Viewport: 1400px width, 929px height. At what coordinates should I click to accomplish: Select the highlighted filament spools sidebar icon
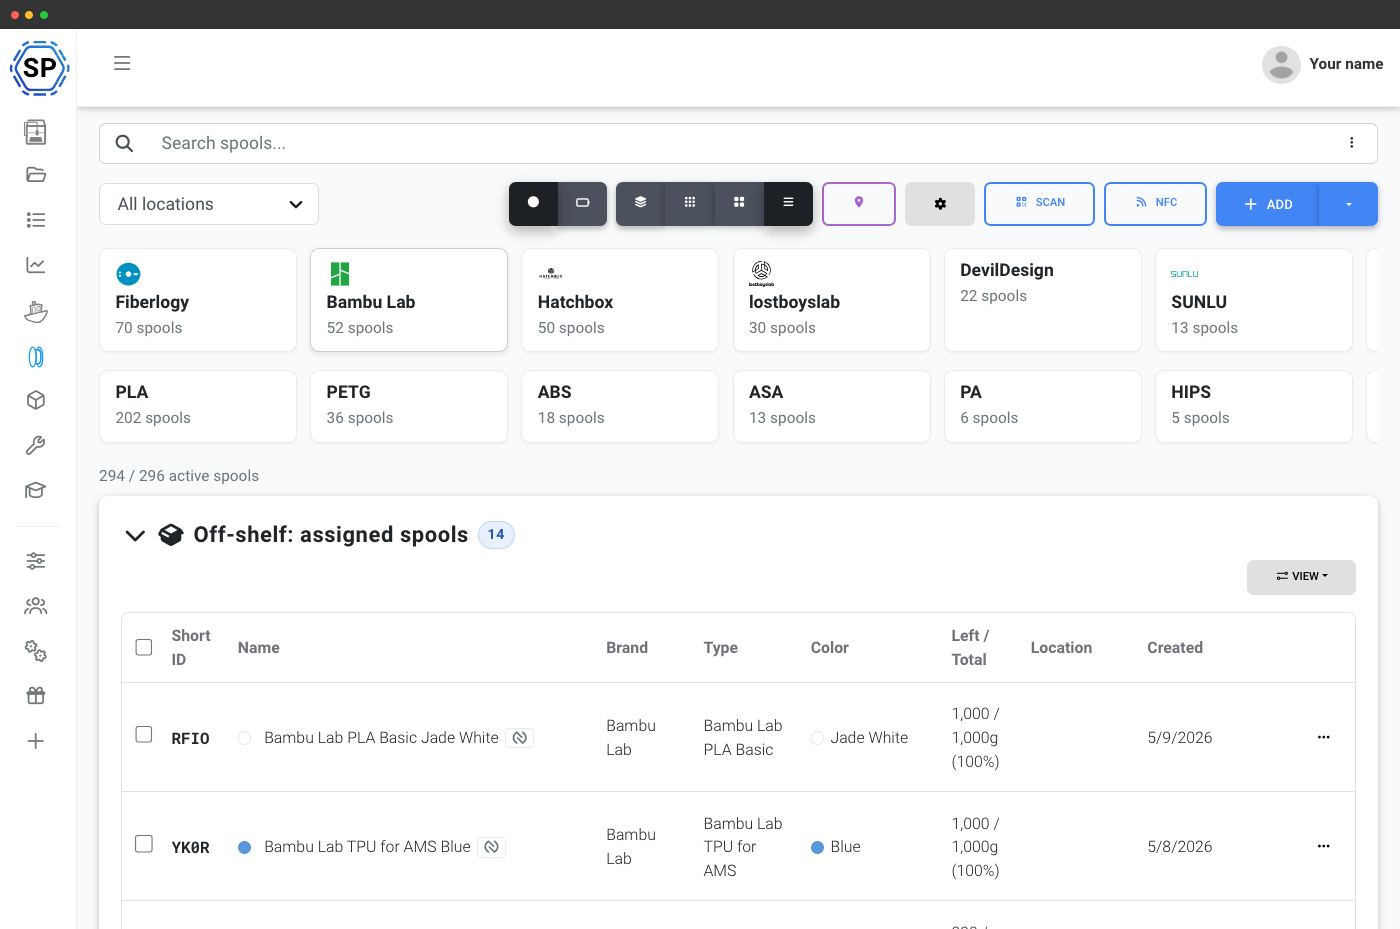click(36, 357)
